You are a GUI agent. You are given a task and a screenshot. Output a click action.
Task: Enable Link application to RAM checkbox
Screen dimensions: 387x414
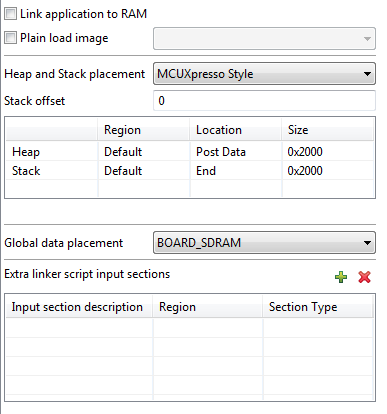pyautogui.click(x=10, y=14)
